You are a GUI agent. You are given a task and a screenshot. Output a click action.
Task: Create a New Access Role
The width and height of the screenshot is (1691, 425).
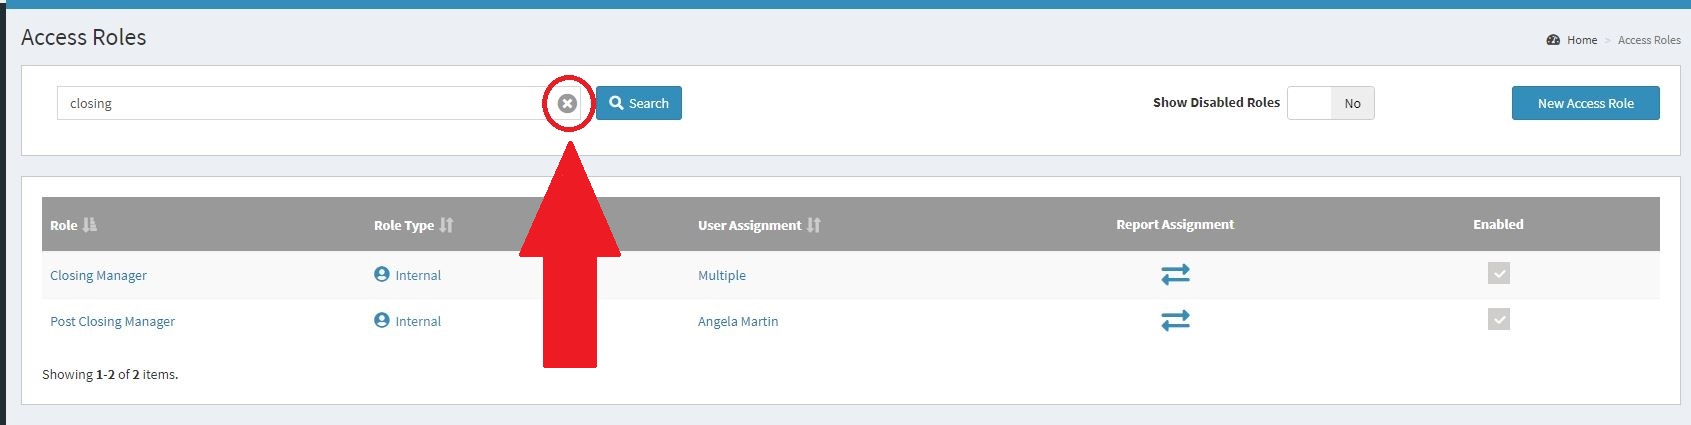[1585, 103]
